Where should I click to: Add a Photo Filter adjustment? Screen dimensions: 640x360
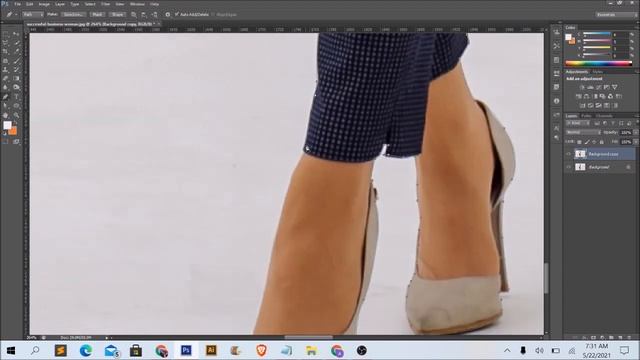[602, 96]
